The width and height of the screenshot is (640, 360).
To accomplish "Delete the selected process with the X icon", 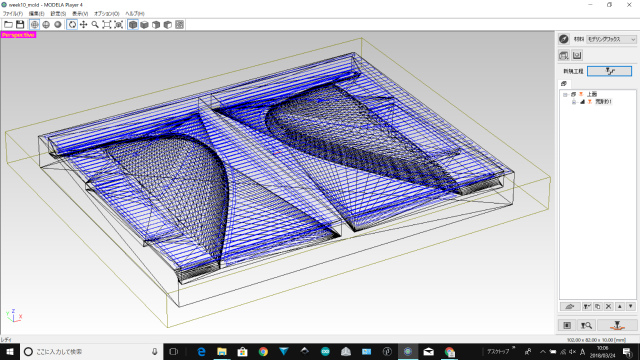I will tap(608, 306).
